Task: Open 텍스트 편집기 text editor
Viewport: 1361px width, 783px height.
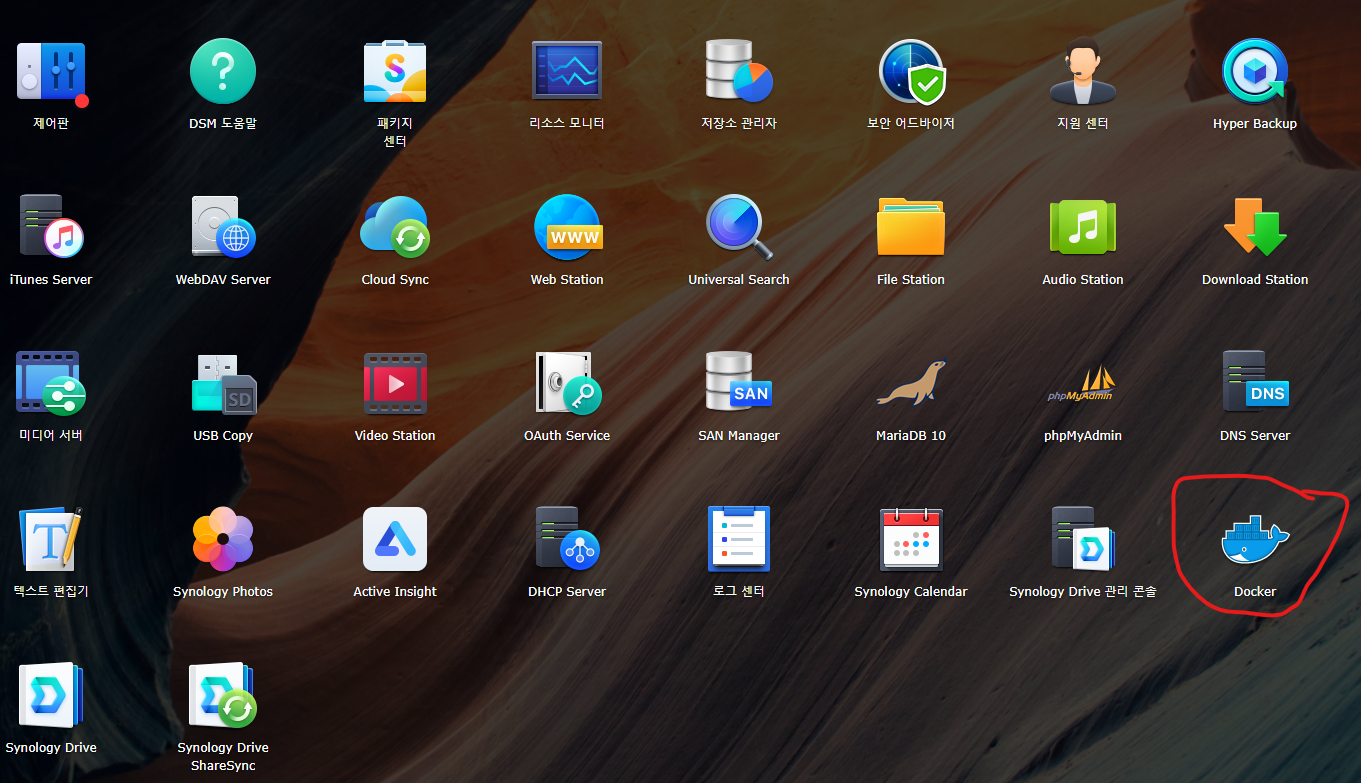Action: tap(51, 539)
